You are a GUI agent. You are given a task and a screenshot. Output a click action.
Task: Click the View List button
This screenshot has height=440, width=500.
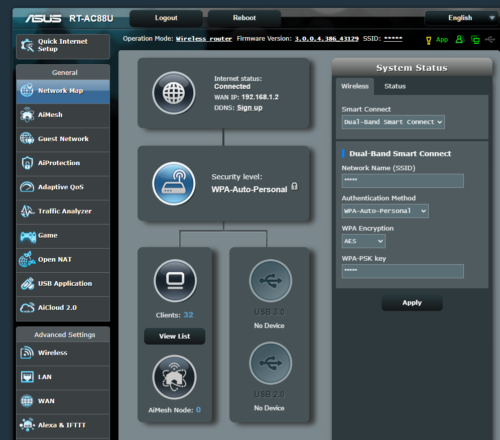coord(174,336)
